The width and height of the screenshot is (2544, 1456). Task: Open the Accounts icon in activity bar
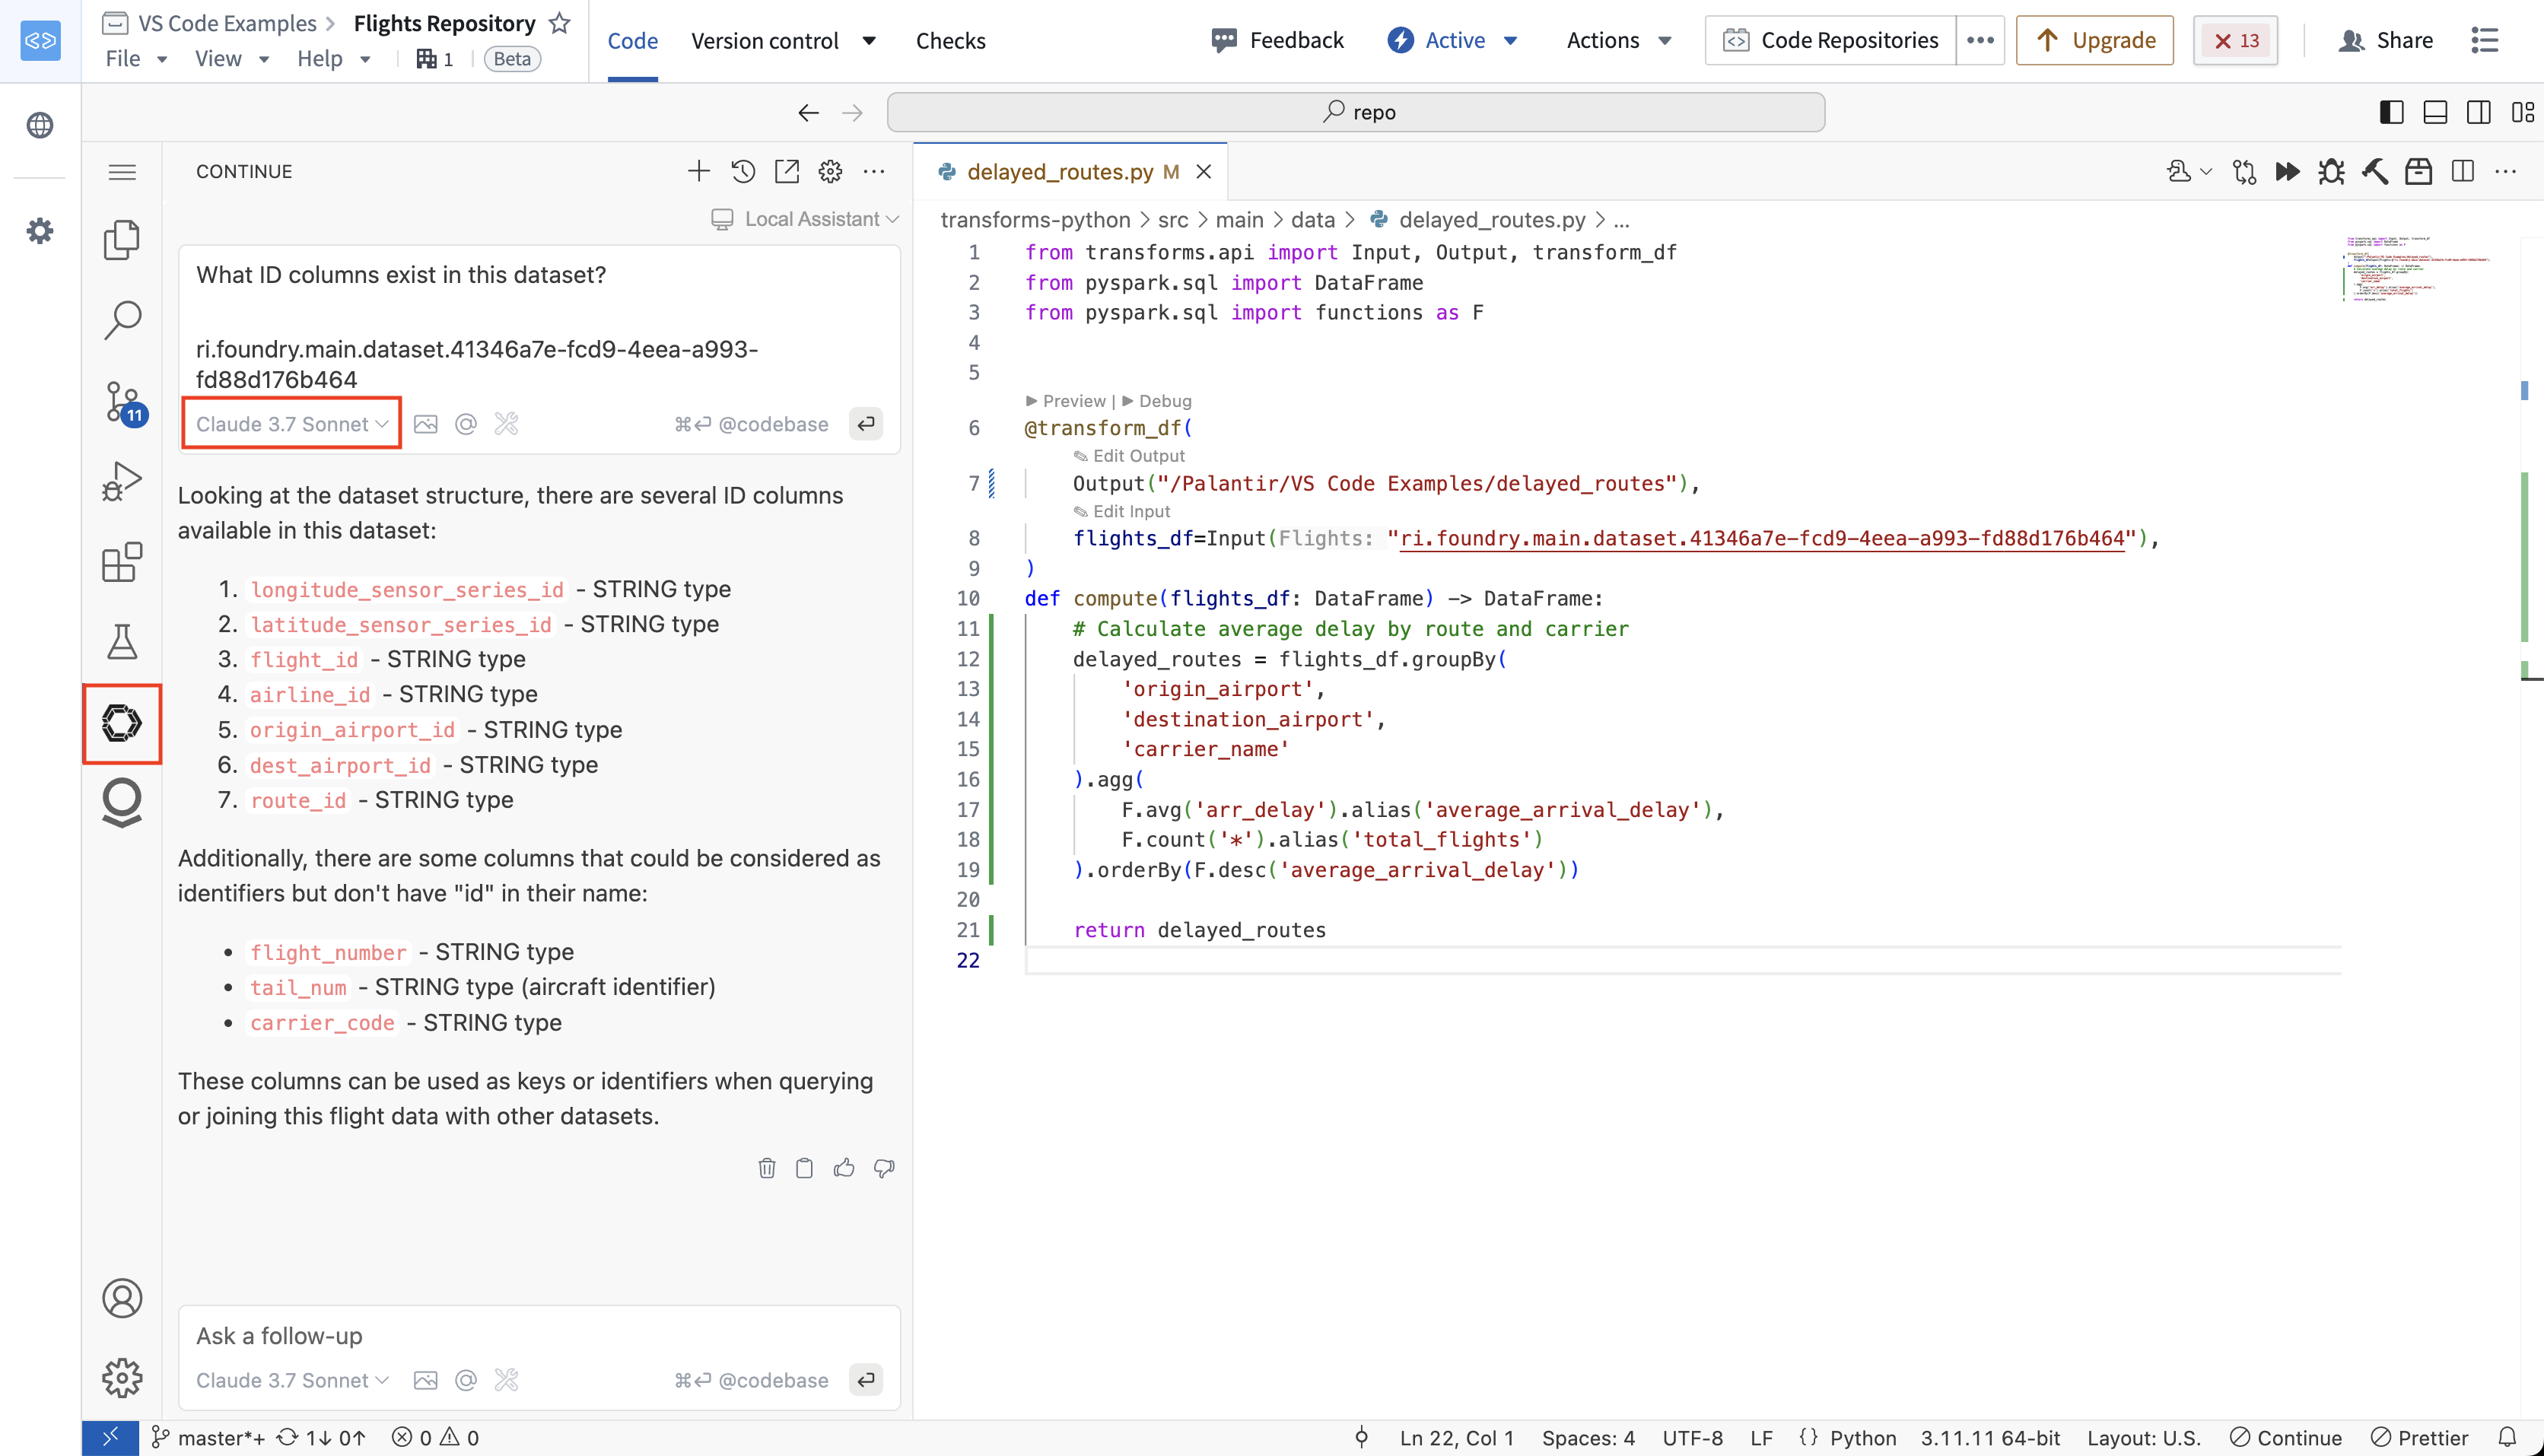[x=122, y=1298]
